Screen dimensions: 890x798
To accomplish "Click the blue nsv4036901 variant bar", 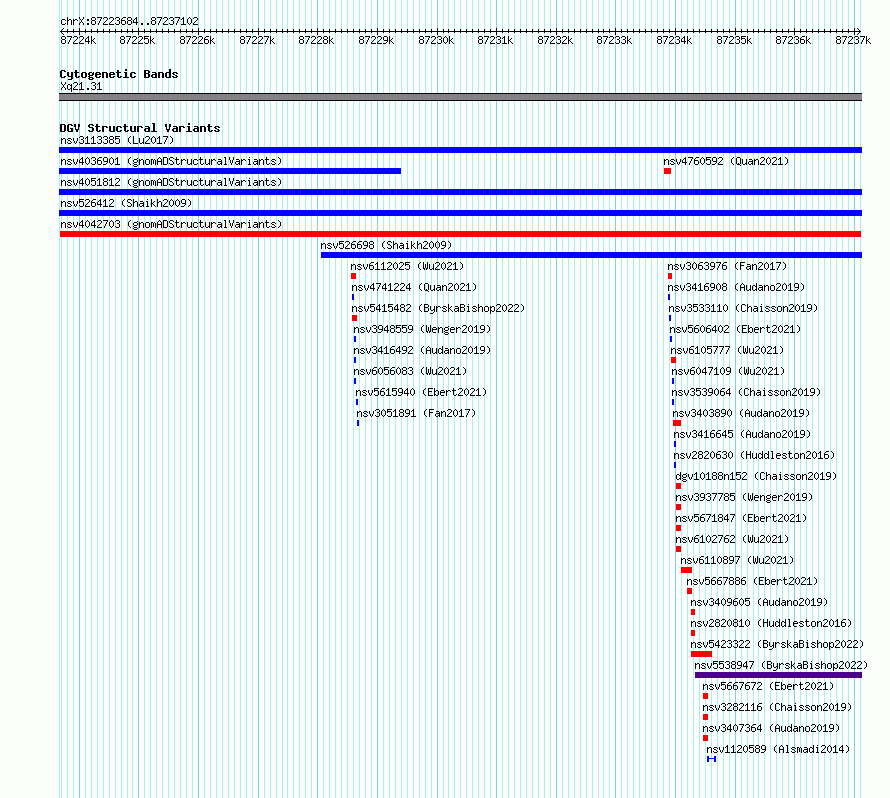I will (230, 171).
